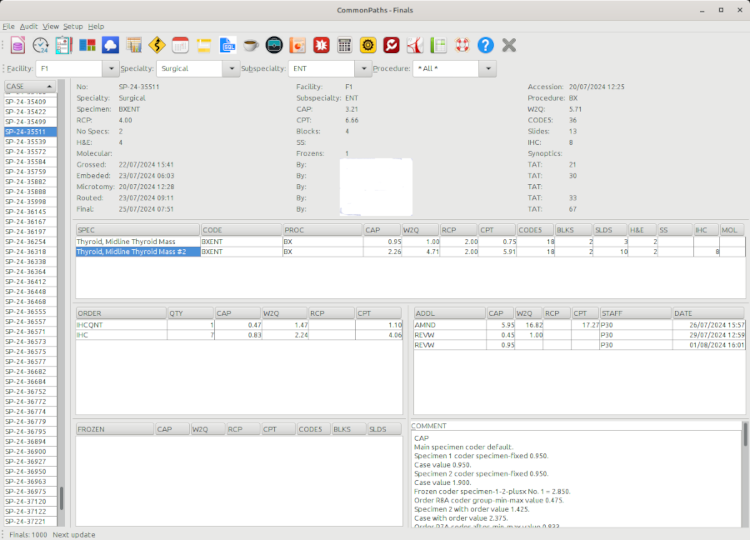The width and height of the screenshot is (750, 540).
Task: Open the 24-hour clock tool
Action: click(41, 45)
